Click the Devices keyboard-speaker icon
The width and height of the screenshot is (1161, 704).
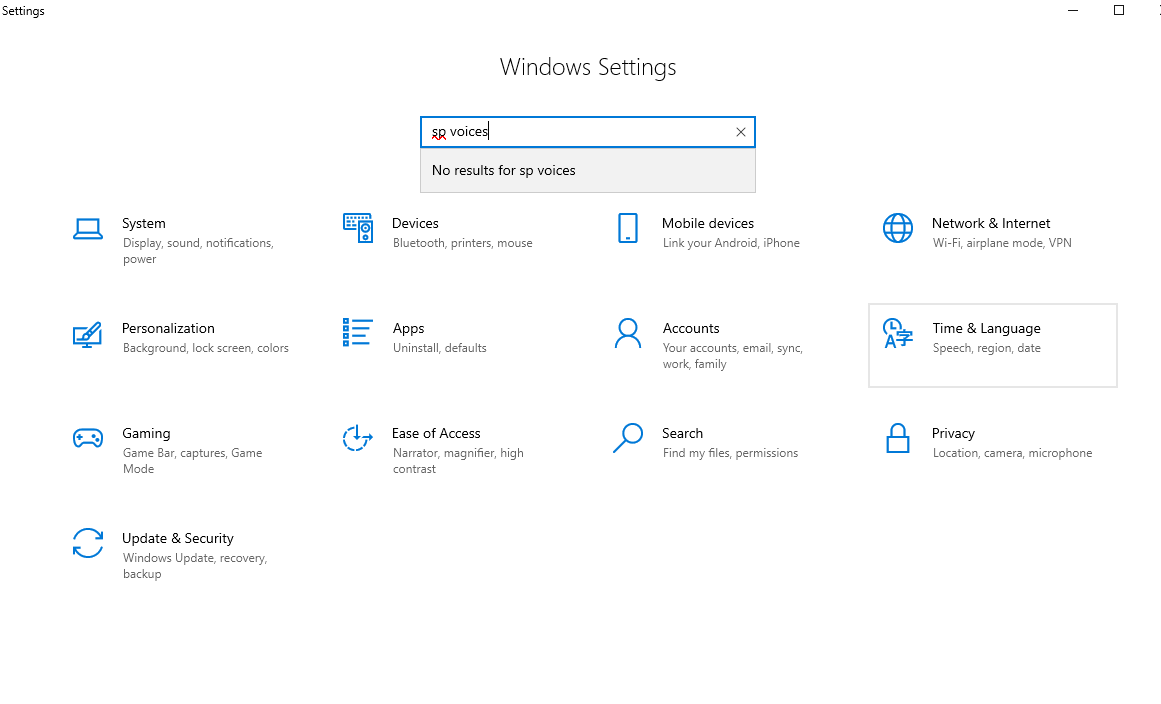[358, 228]
